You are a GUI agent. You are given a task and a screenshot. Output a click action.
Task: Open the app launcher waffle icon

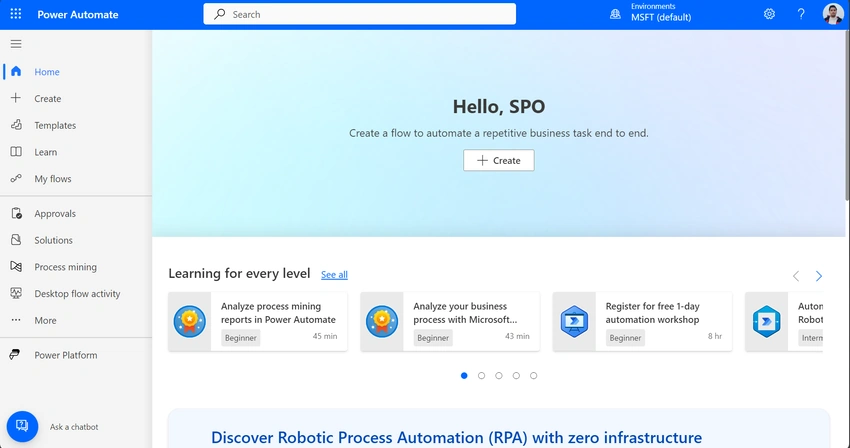click(x=16, y=14)
